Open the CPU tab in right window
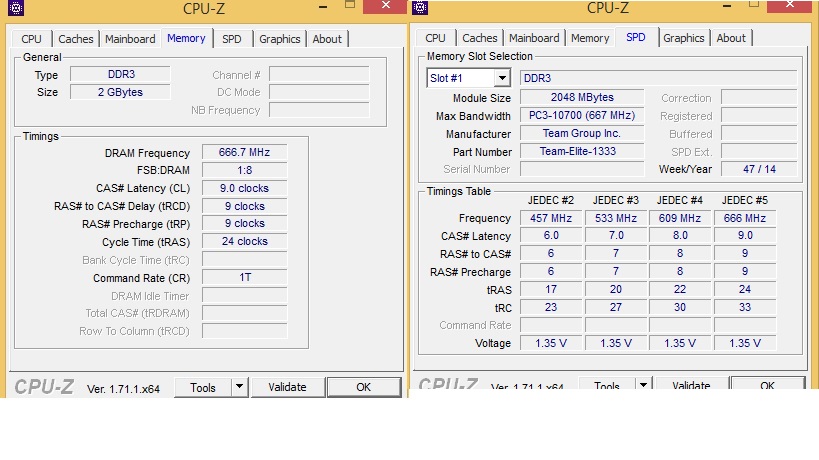This screenshot has height=460, width=819. [435, 38]
